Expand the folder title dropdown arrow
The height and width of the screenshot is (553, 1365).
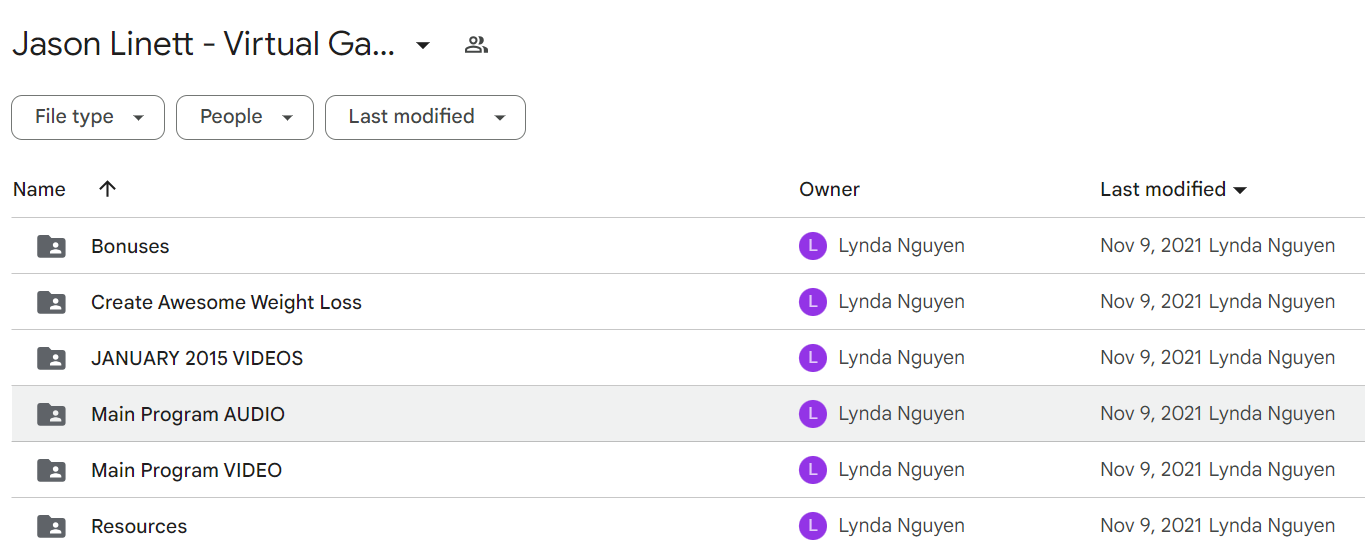tap(423, 45)
